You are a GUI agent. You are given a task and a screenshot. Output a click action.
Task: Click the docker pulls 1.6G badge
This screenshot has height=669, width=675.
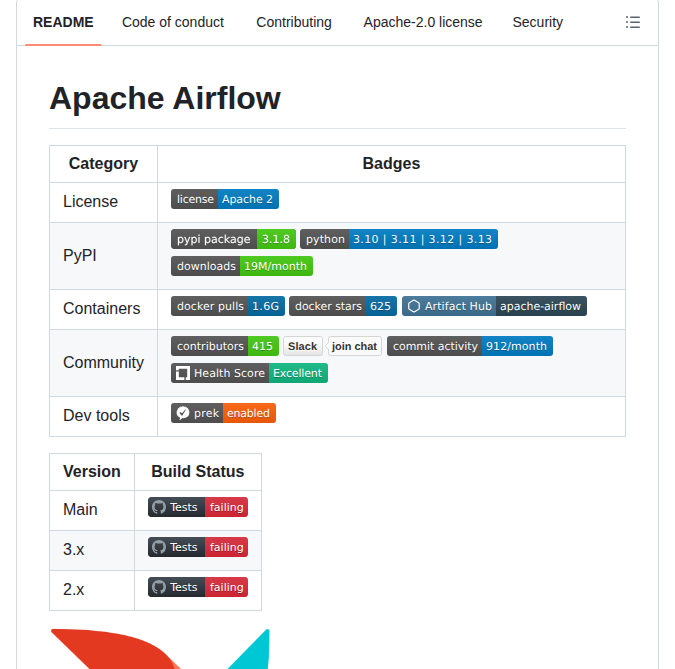point(228,306)
